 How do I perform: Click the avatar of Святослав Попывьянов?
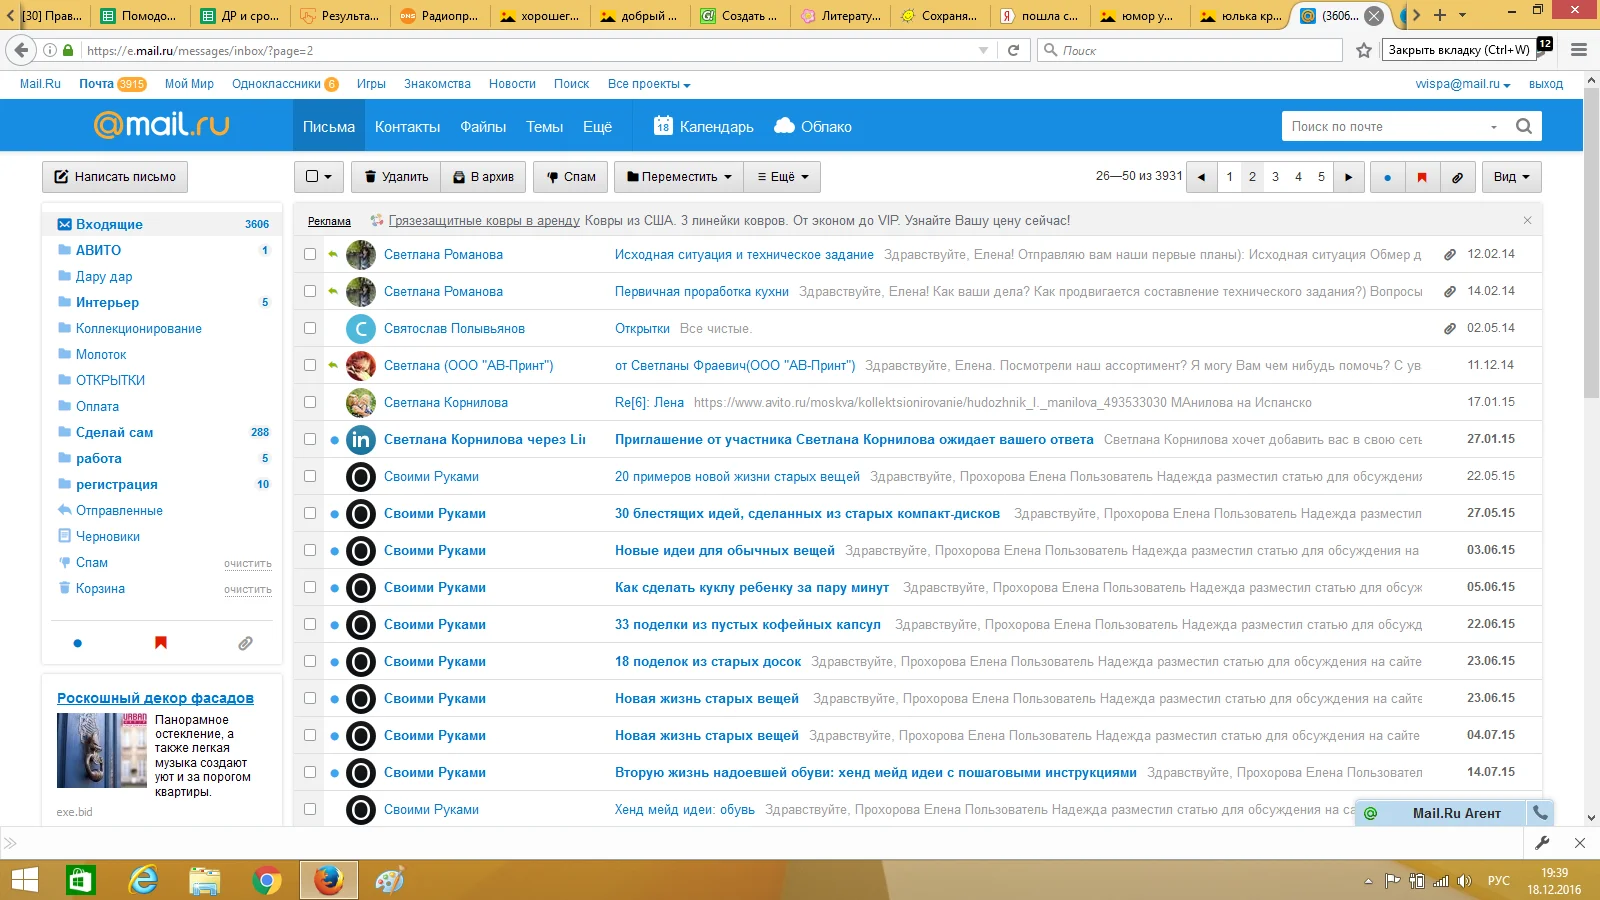point(361,328)
